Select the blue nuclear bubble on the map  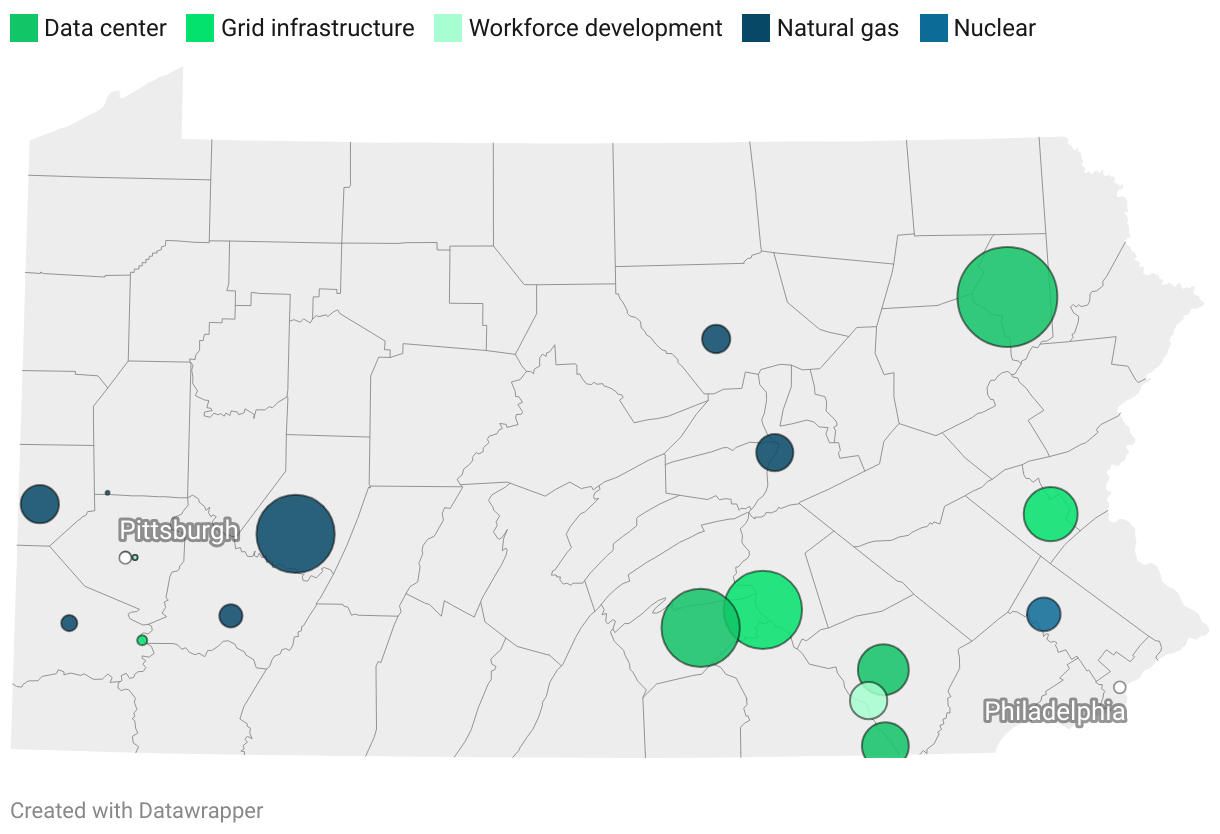(x=1043, y=614)
